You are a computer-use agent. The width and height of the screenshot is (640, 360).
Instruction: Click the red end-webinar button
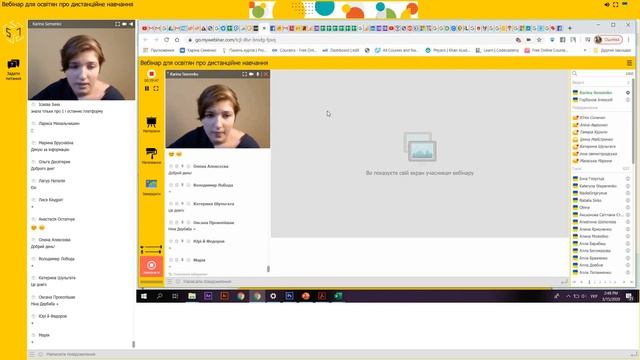151,266
